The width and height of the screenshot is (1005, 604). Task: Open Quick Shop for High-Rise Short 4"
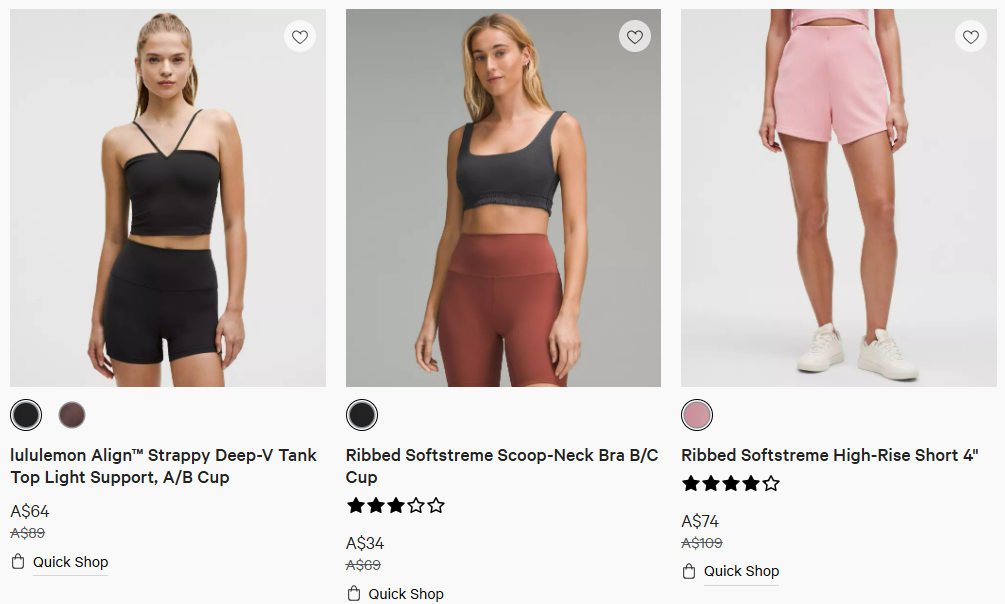point(741,571)
